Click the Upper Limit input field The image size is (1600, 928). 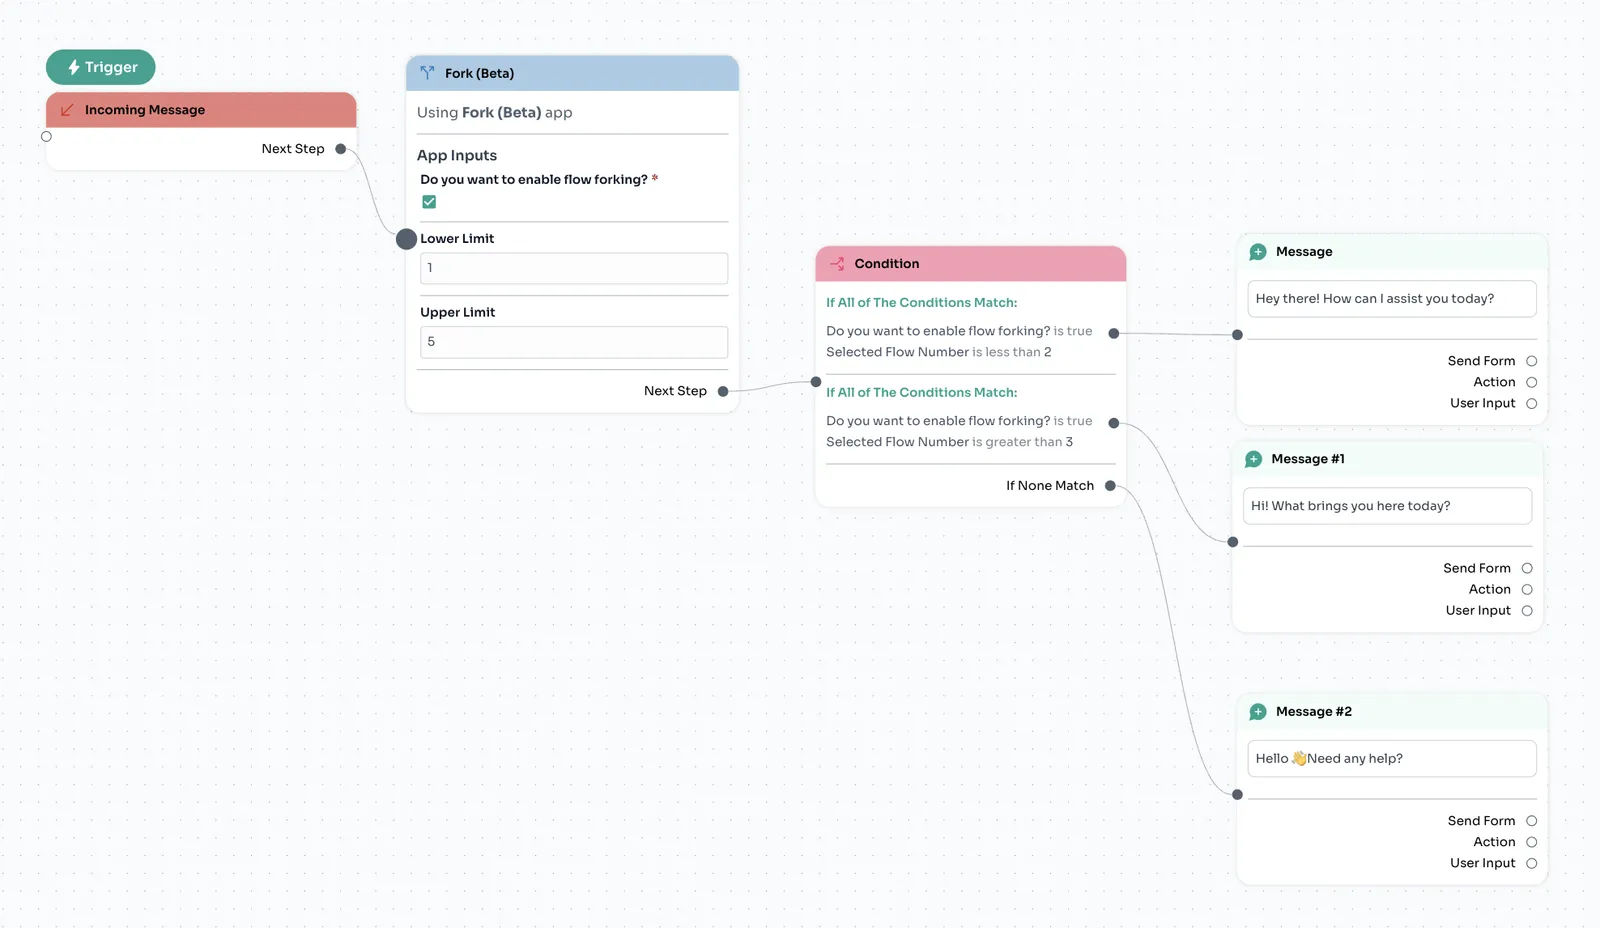pos(573,342)
